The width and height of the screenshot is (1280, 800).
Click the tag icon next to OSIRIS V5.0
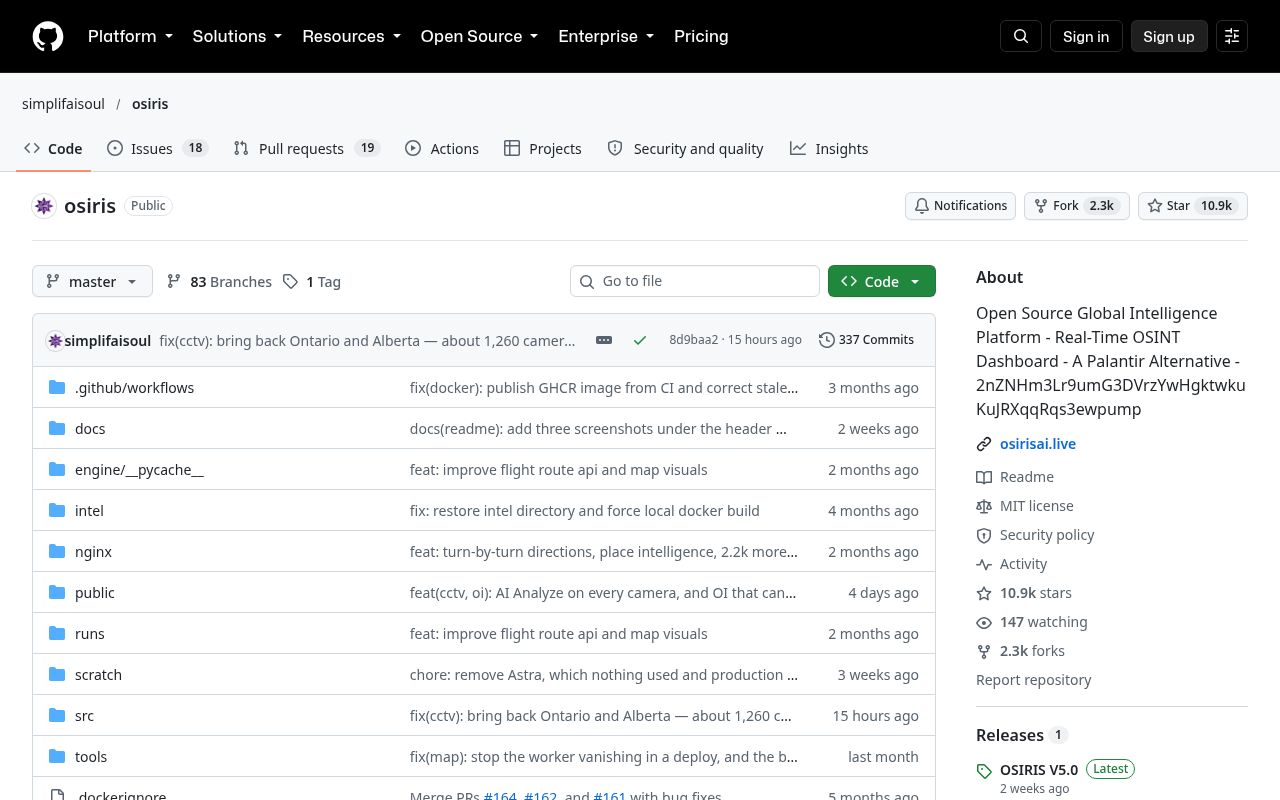click(x=984, y=771)
